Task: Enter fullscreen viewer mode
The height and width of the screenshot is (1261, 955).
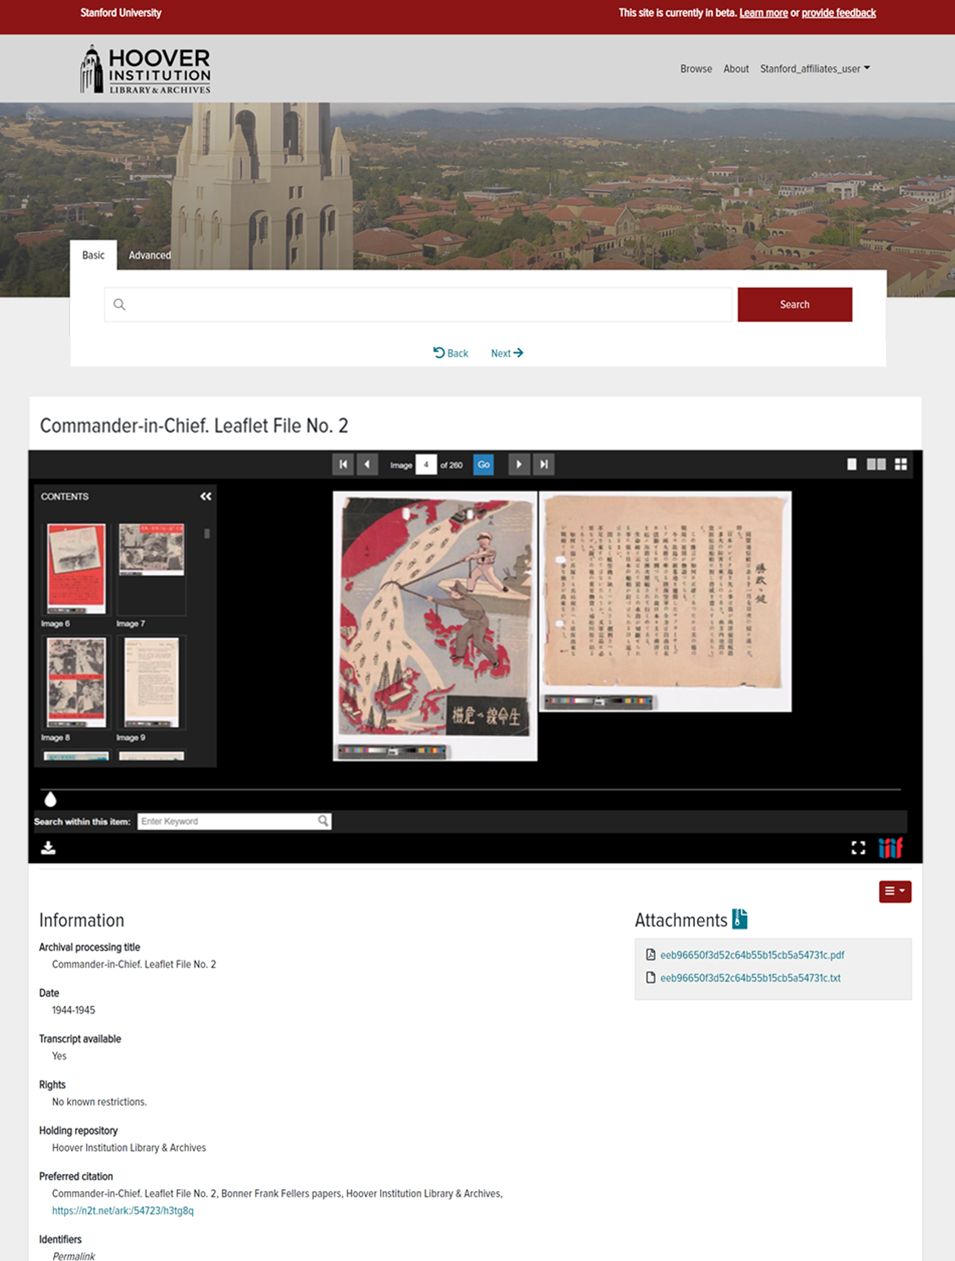Action: (x=858, y=848)
